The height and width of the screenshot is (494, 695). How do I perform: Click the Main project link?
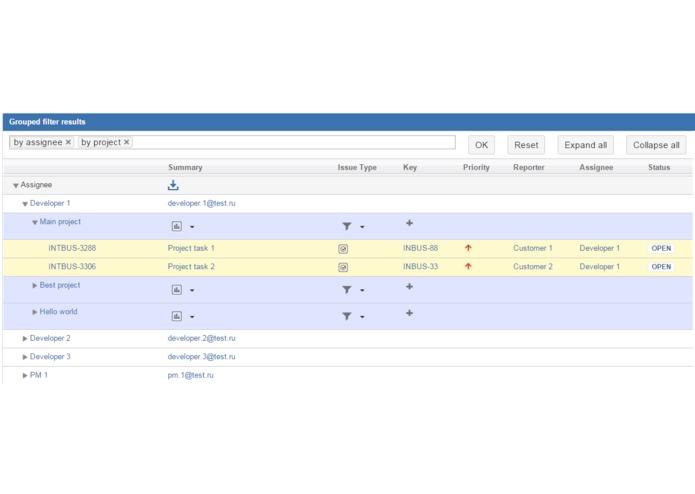click(x=60, y=222)
